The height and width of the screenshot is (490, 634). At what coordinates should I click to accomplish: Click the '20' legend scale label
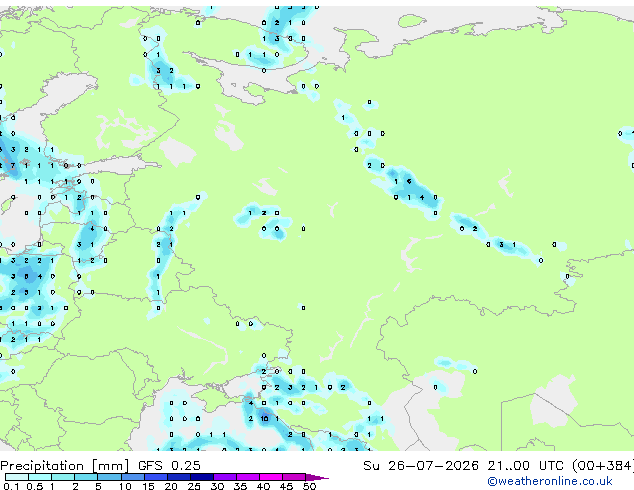coord(171,486)
